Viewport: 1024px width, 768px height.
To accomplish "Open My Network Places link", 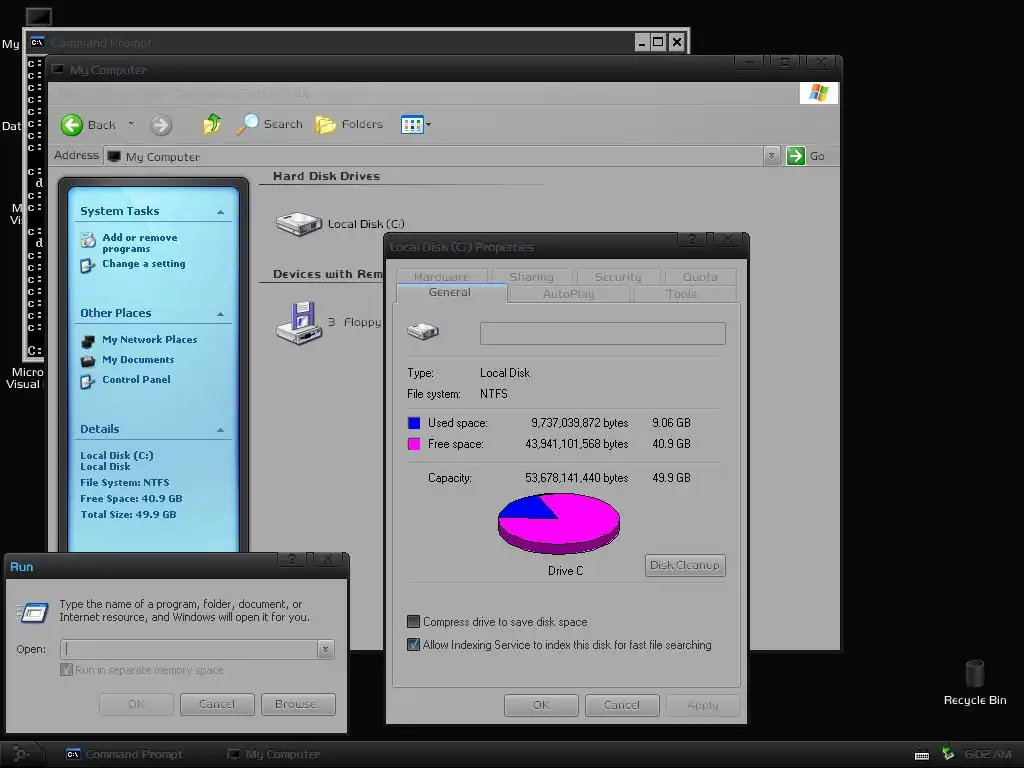I will click(150, 340).
